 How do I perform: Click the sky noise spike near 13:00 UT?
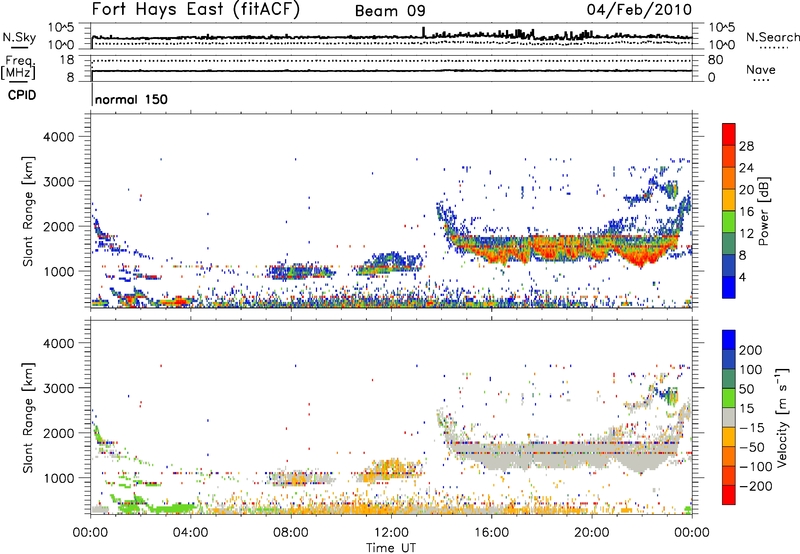423,32
